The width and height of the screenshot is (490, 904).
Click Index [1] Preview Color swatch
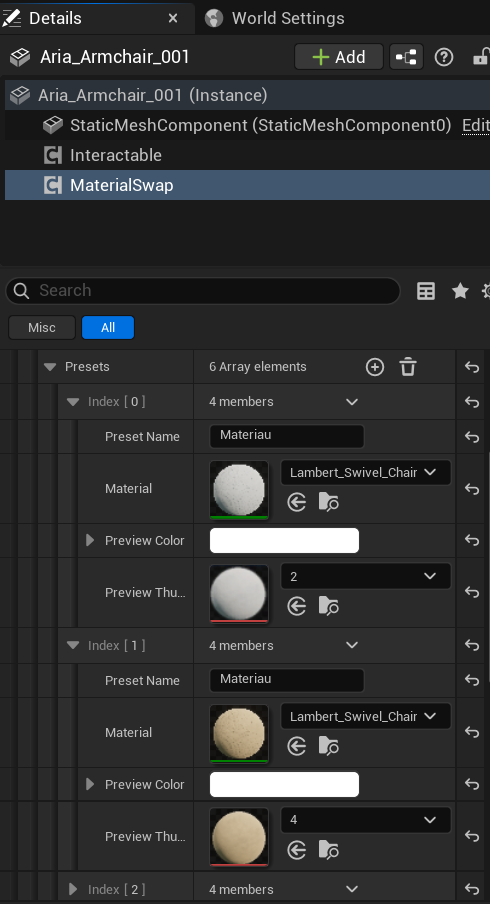point(284,784)
